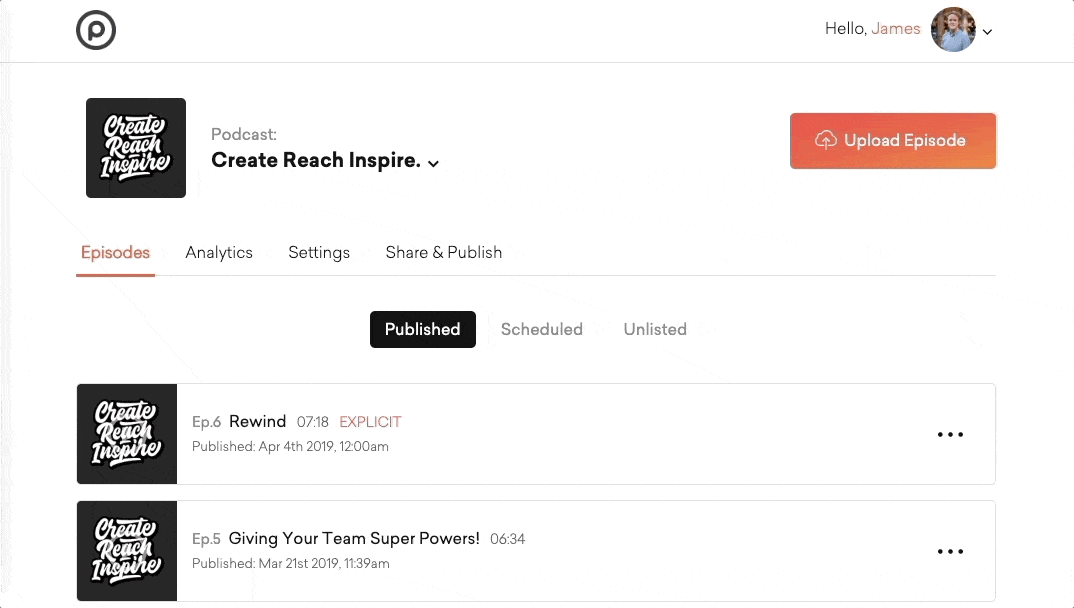Click the Ep.5 episode artwork thumbnail
The width and height of the screenshot is (1074, 608).
click(x=127, y=551)
